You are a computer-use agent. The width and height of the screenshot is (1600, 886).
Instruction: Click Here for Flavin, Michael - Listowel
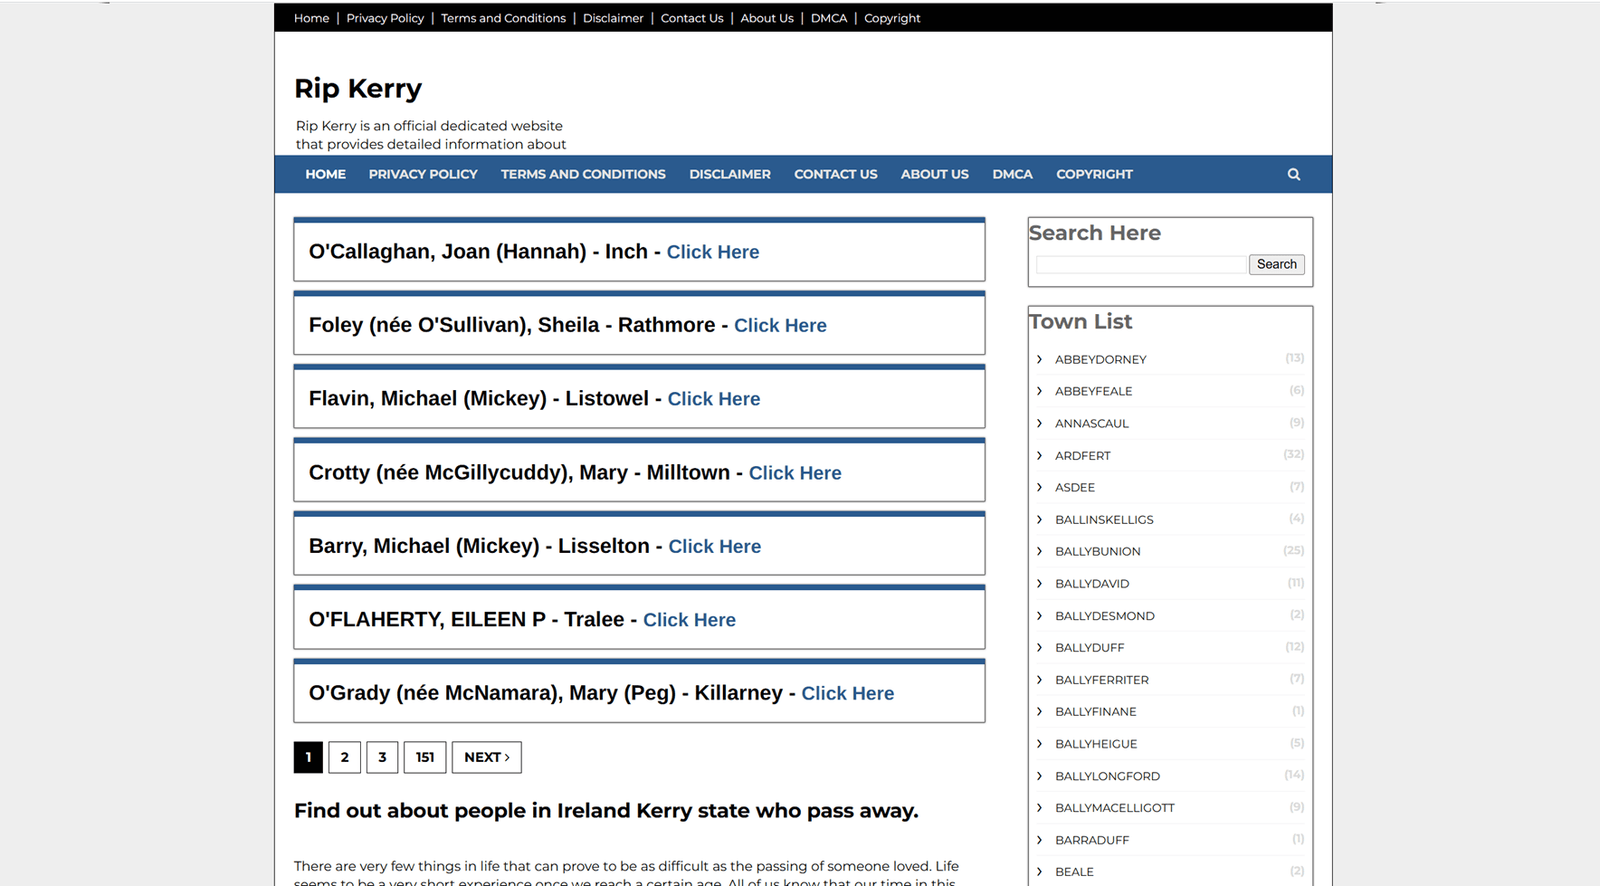[714, 399]
